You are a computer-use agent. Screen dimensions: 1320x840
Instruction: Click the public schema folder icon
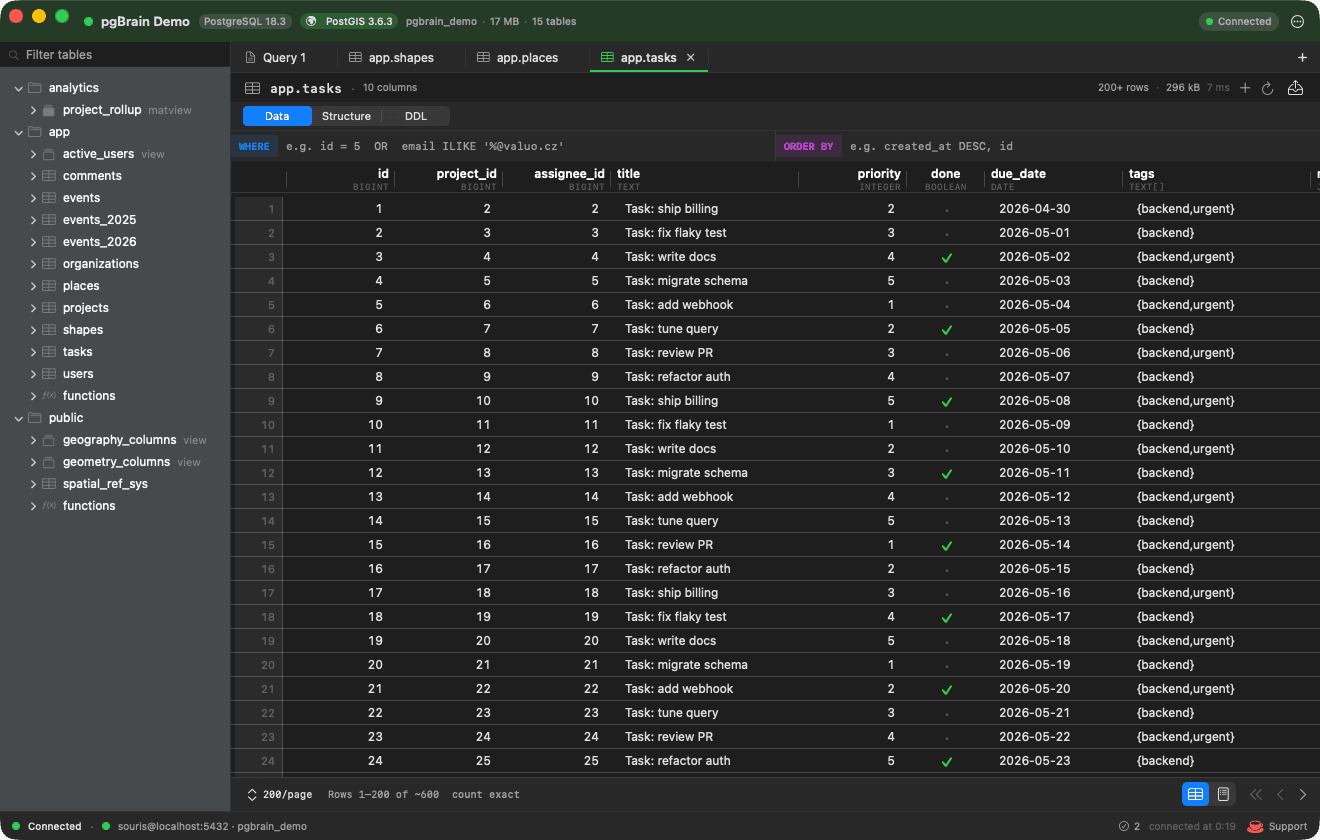tap(35, 418)
